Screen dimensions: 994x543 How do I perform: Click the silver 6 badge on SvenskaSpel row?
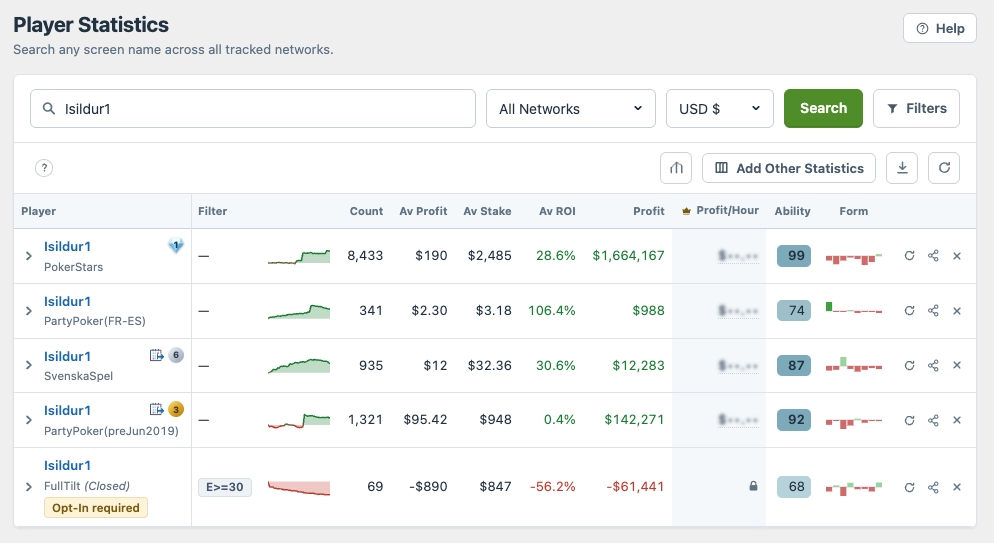176,355
